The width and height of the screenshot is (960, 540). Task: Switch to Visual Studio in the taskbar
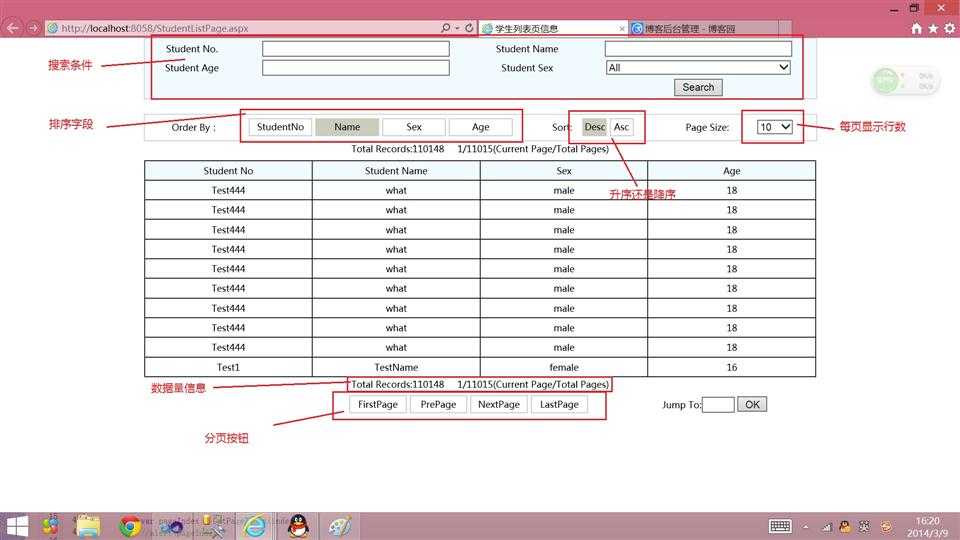pos(173,526)
